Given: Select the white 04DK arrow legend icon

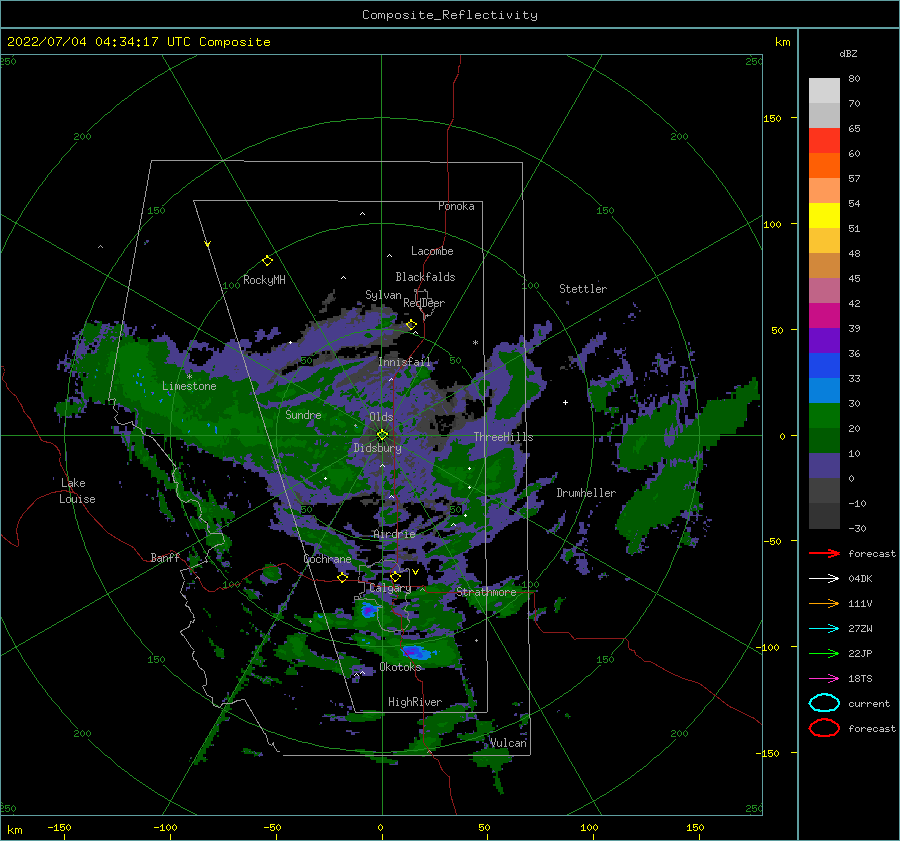Looking at the screenshot, I should click(824, 579).
